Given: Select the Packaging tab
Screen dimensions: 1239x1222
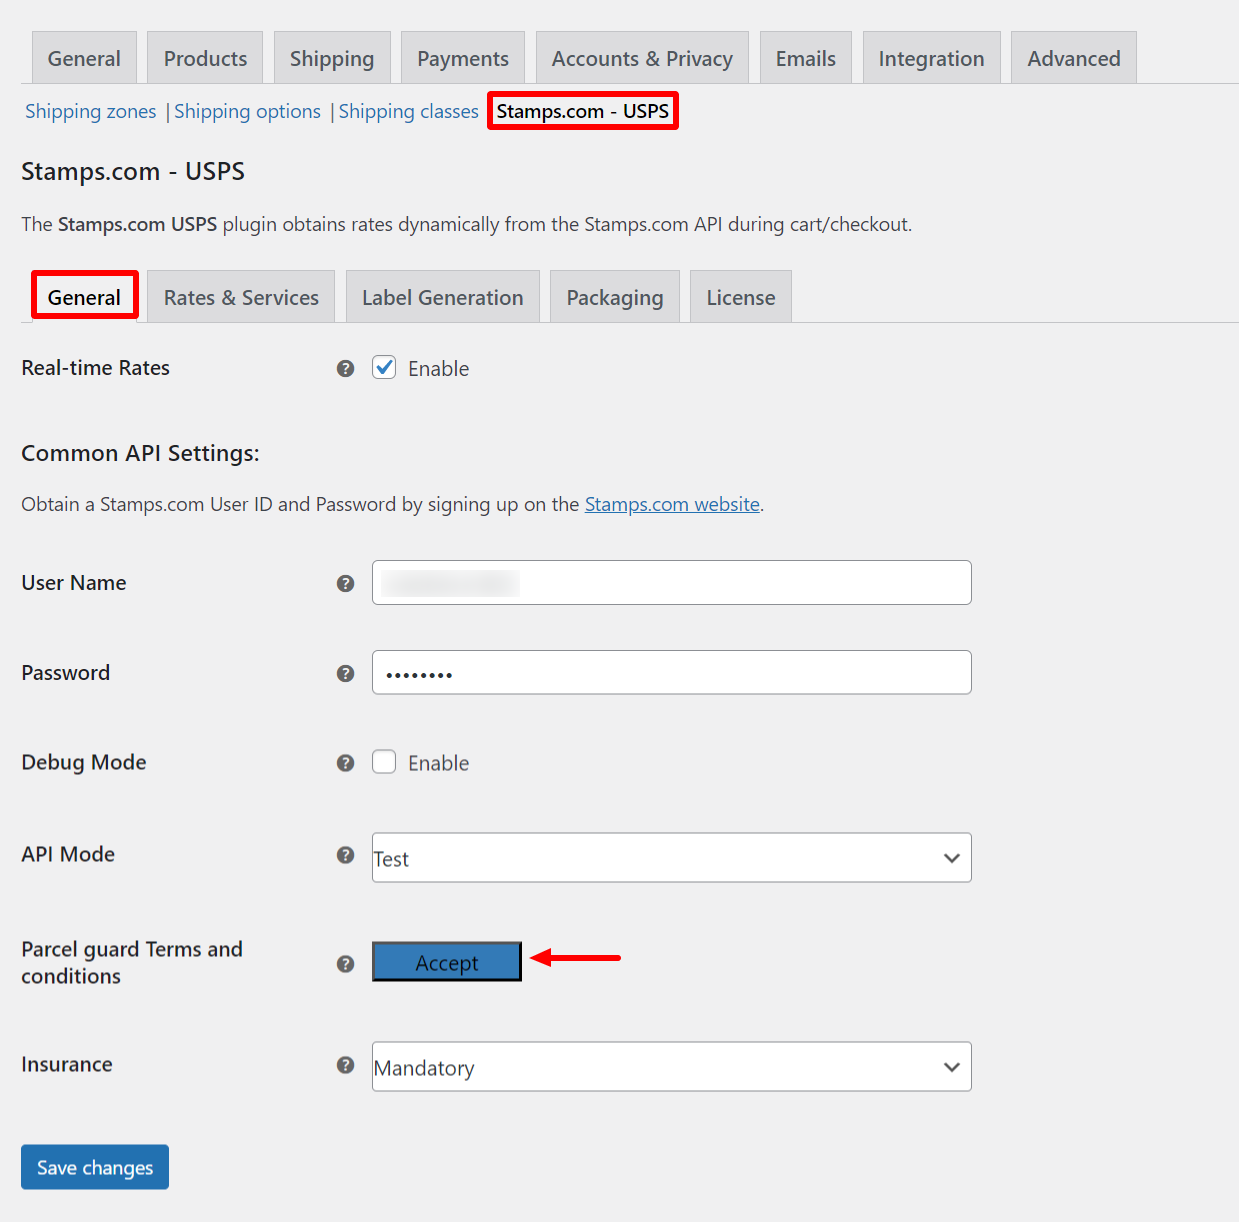Looking at the screenshot, I should (614, 296).
